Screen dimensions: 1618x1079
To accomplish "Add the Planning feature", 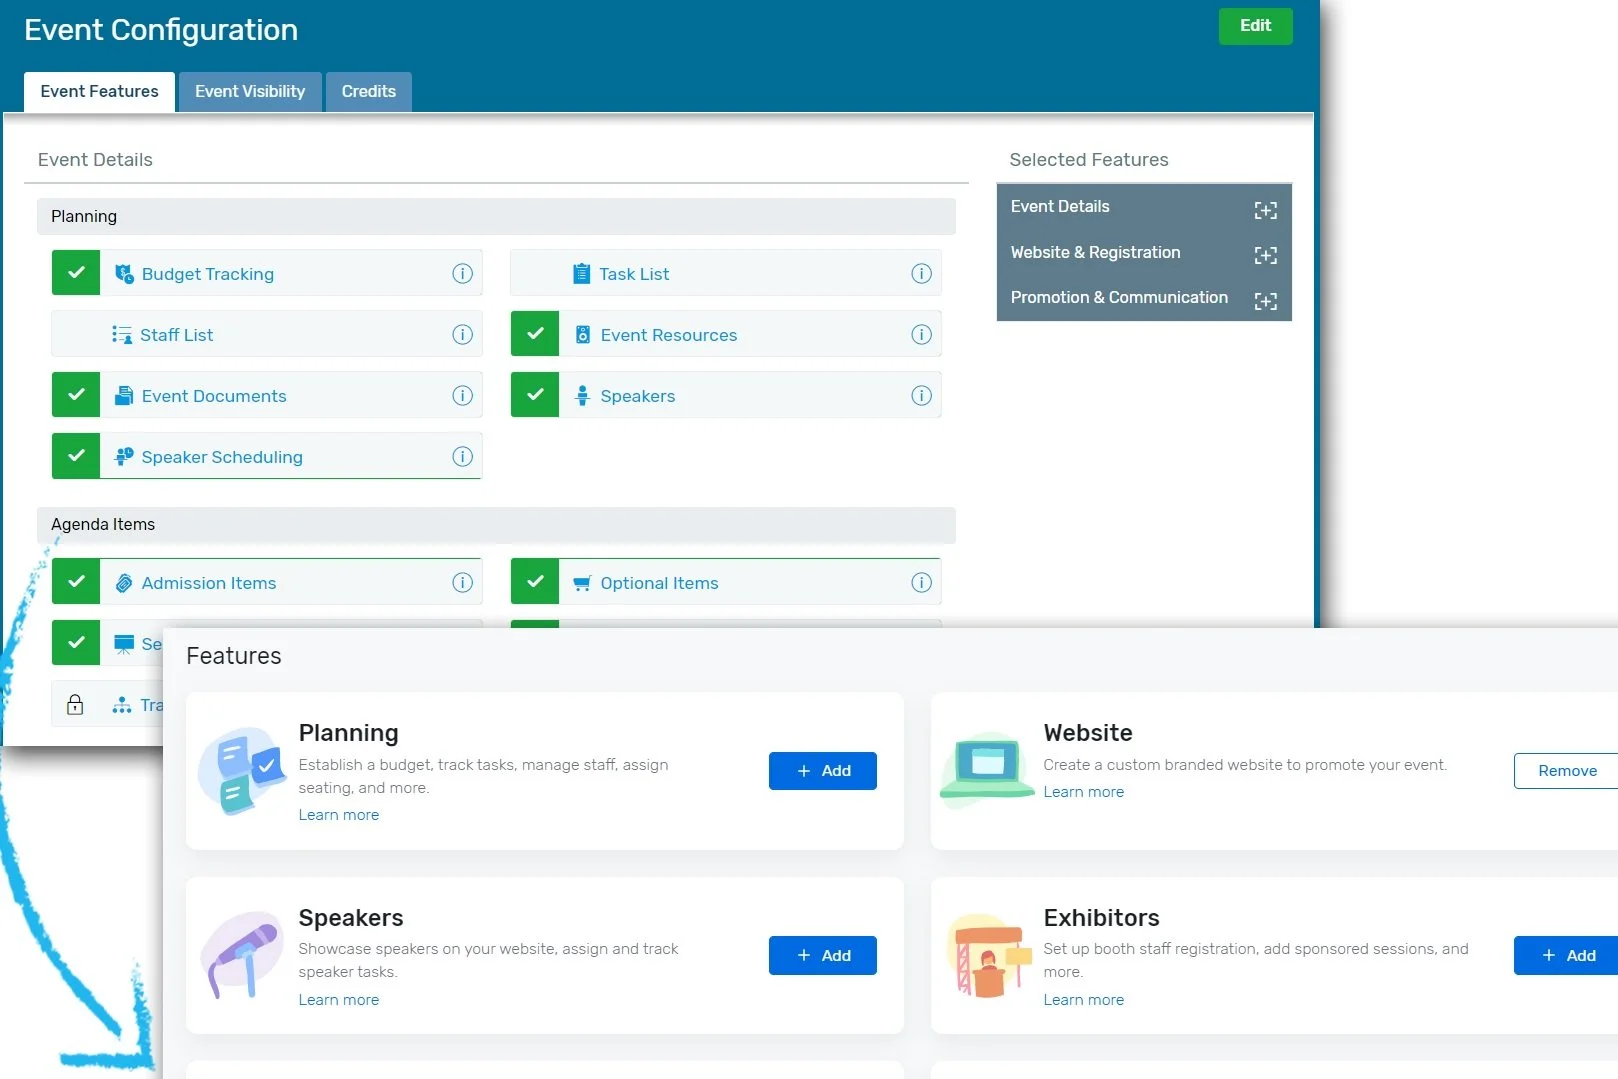I will [822, 771].
